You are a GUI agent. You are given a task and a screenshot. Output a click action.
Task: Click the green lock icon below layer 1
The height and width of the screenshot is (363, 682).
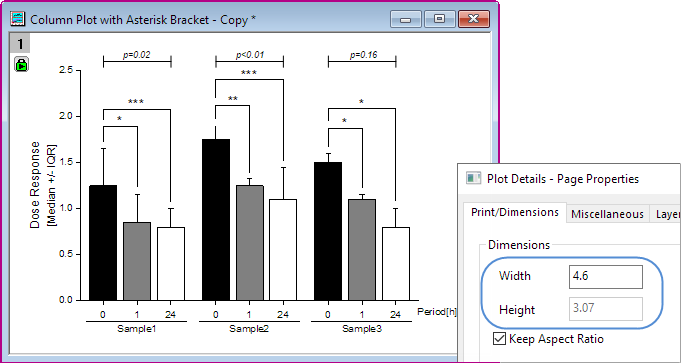[21, 64]
